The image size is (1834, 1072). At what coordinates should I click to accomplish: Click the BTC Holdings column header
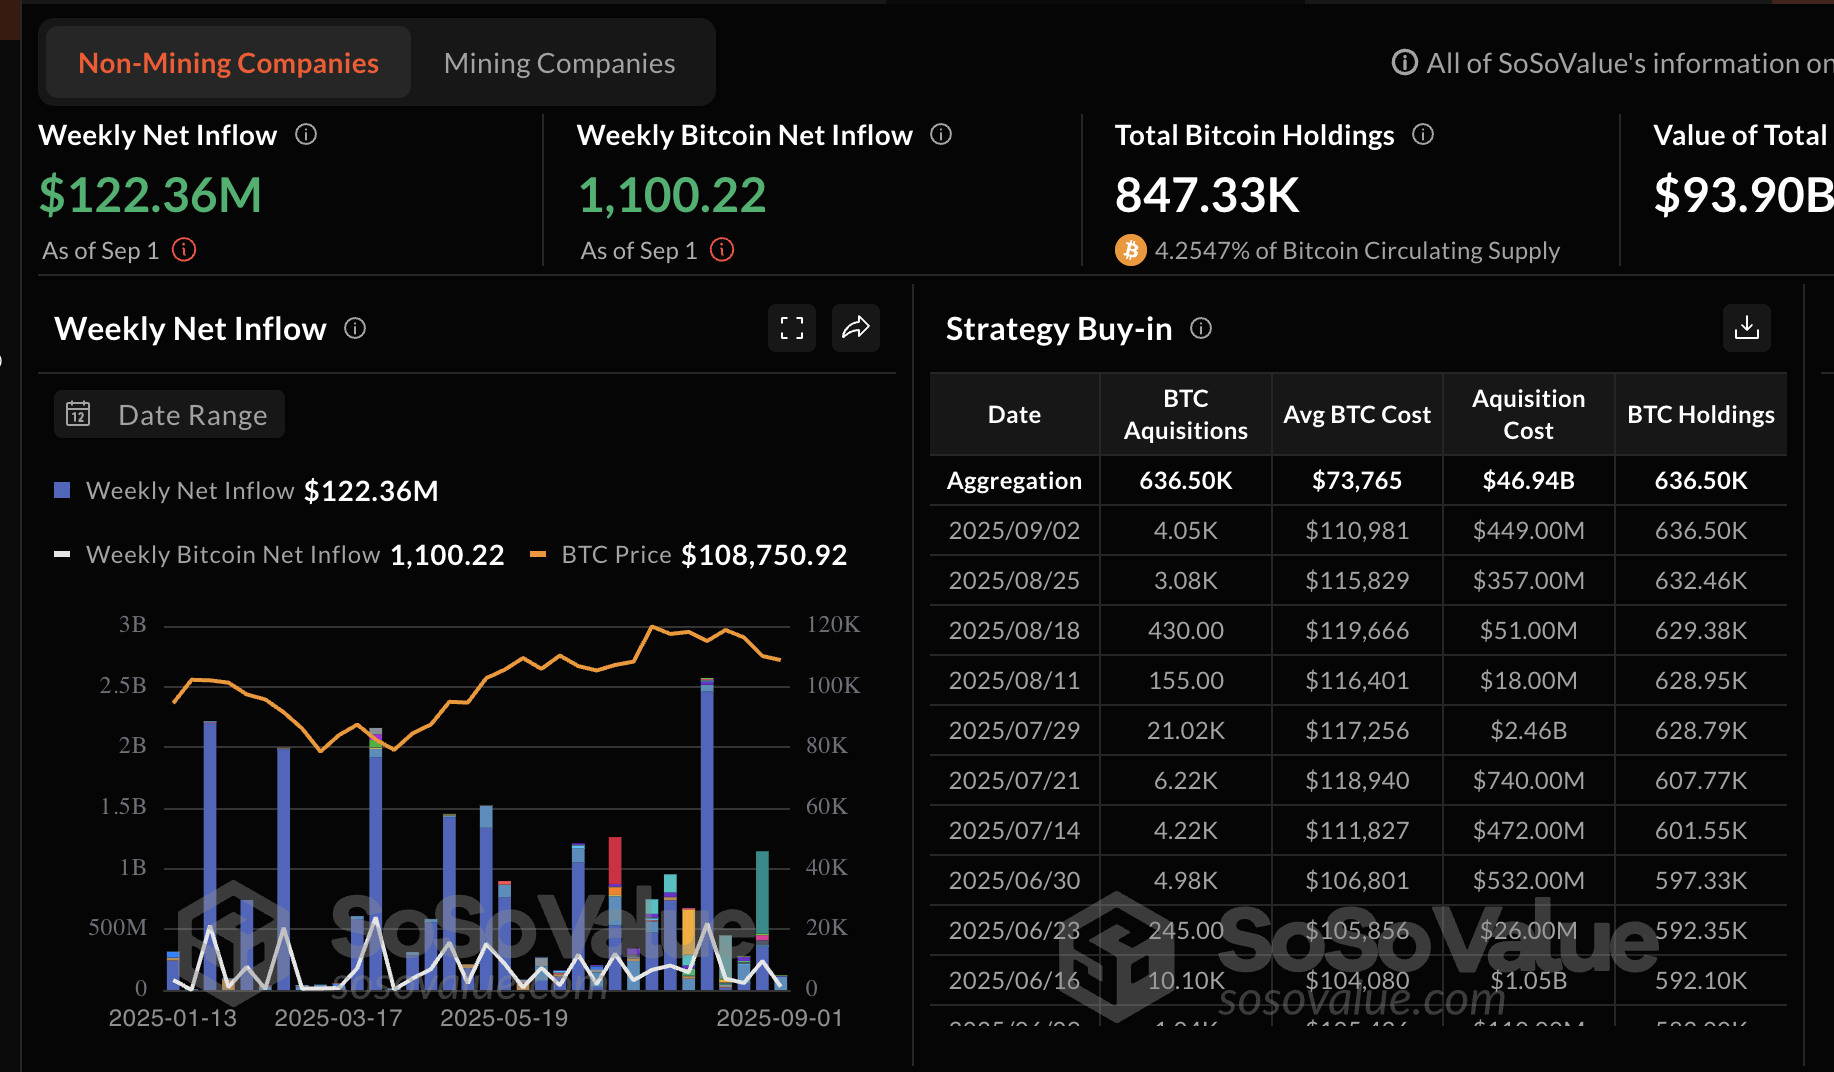[1700, 414]
